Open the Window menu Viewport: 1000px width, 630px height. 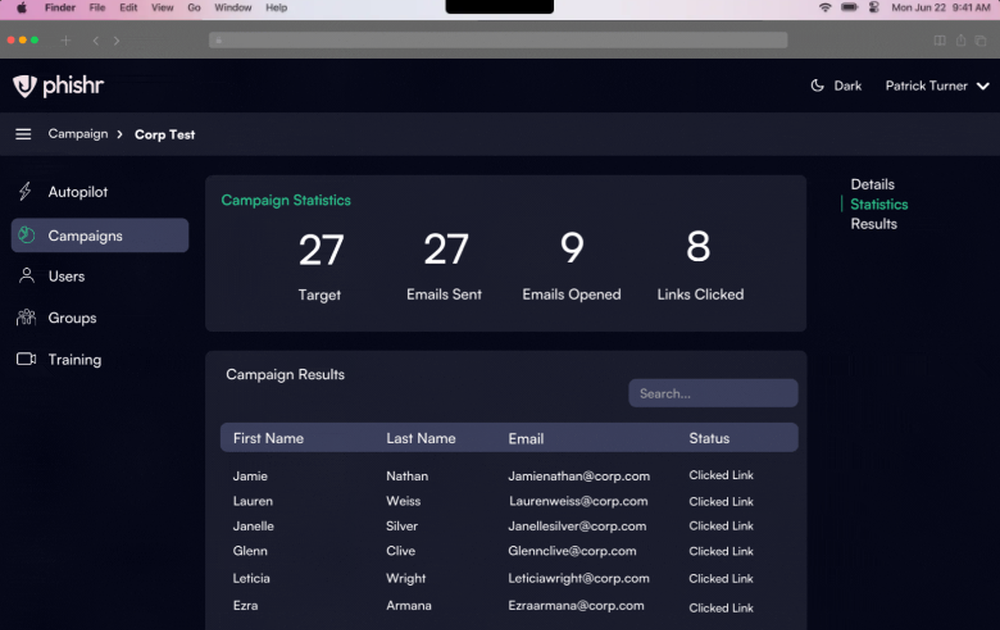click(x=233, y=8)
